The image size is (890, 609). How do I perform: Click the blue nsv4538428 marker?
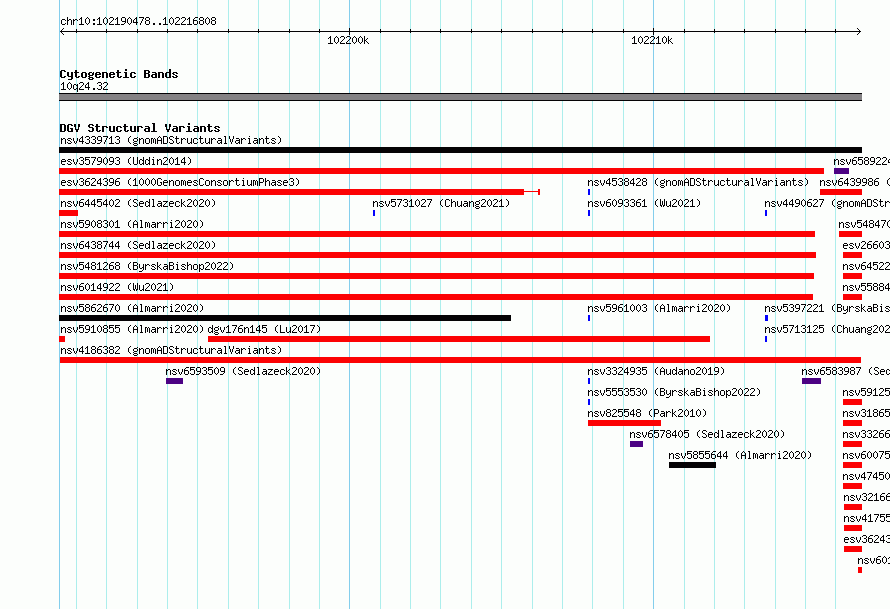click(x=589, y=192)
